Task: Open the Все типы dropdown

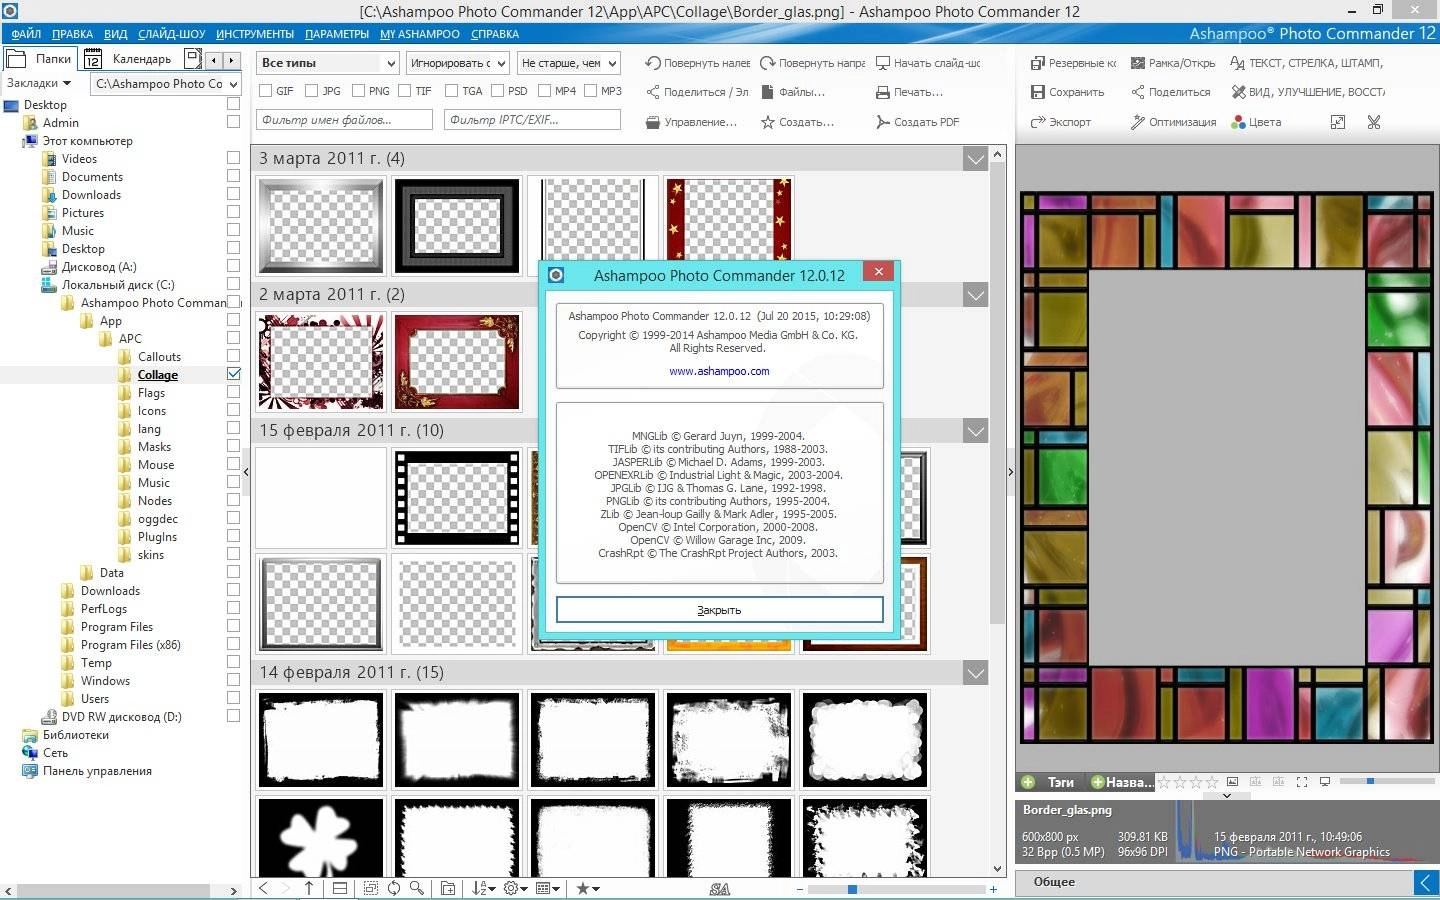Action: tap(327, 63)
